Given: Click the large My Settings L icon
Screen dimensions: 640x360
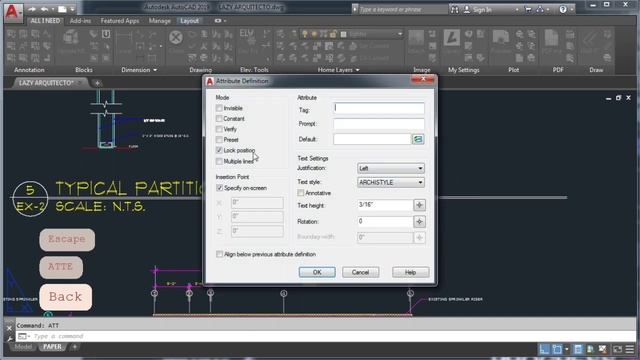Looking at the screenshot, I should click(x=452, y=38).
